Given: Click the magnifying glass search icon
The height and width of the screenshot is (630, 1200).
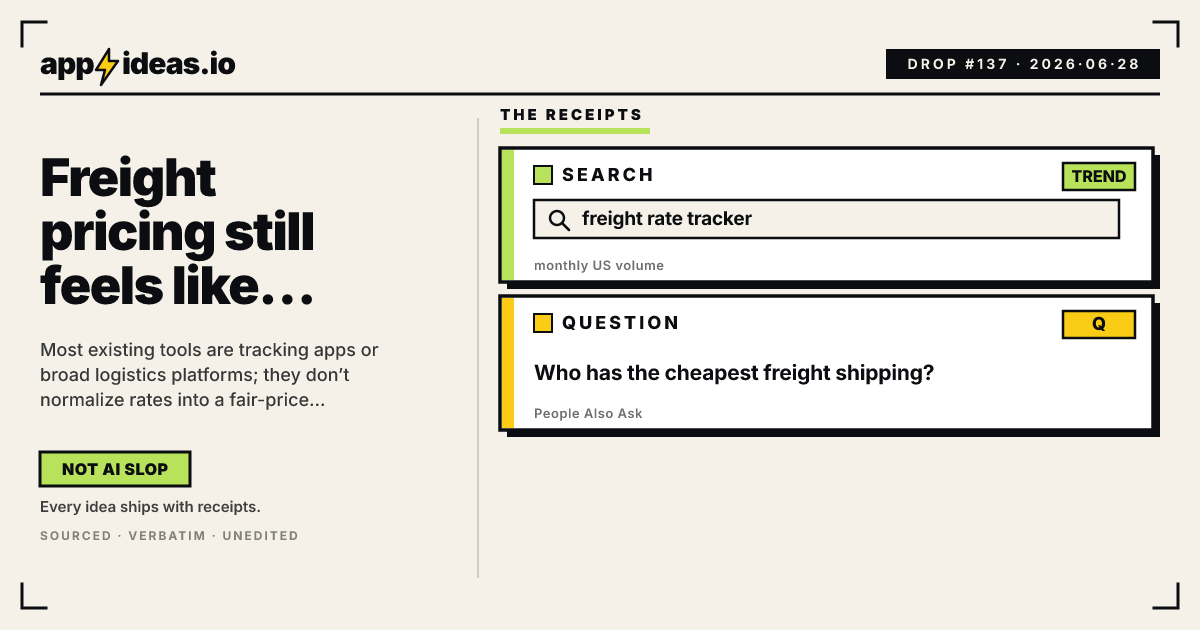Looking at the screenshot, I should (x=560, y=220).
